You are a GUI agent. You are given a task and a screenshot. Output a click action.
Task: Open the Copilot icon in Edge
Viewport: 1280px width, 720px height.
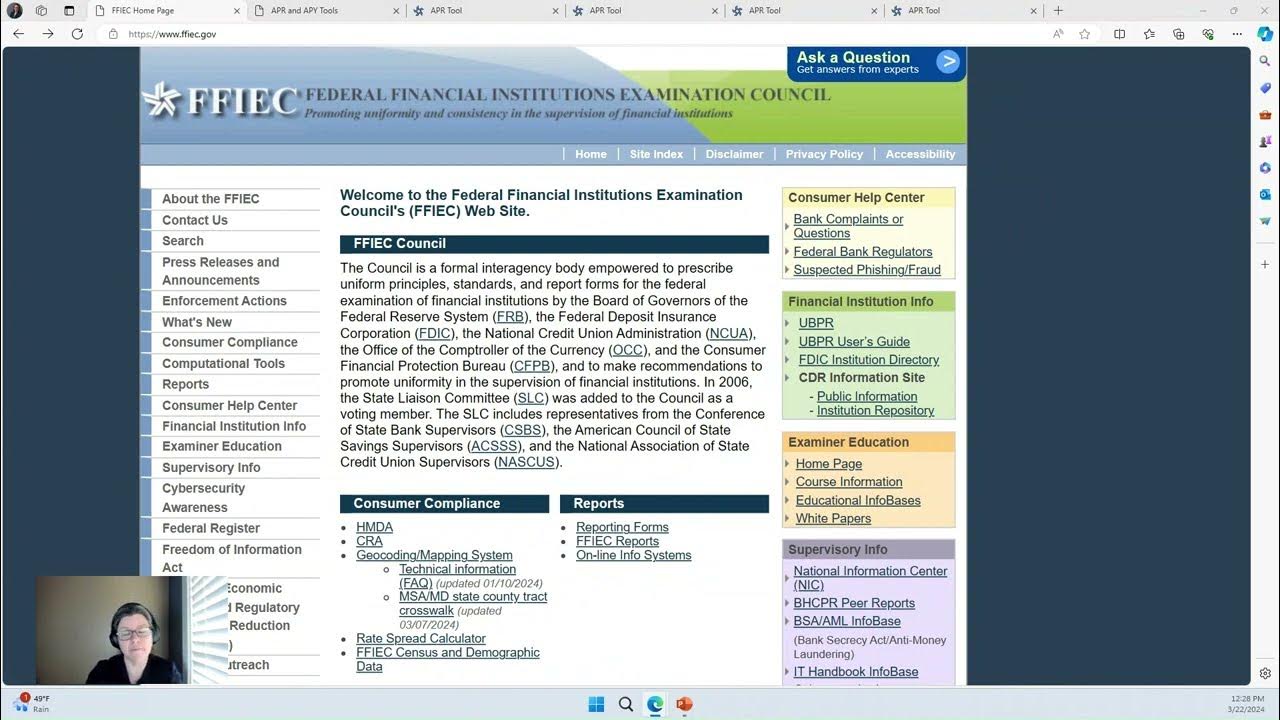tap(1265, 34)
